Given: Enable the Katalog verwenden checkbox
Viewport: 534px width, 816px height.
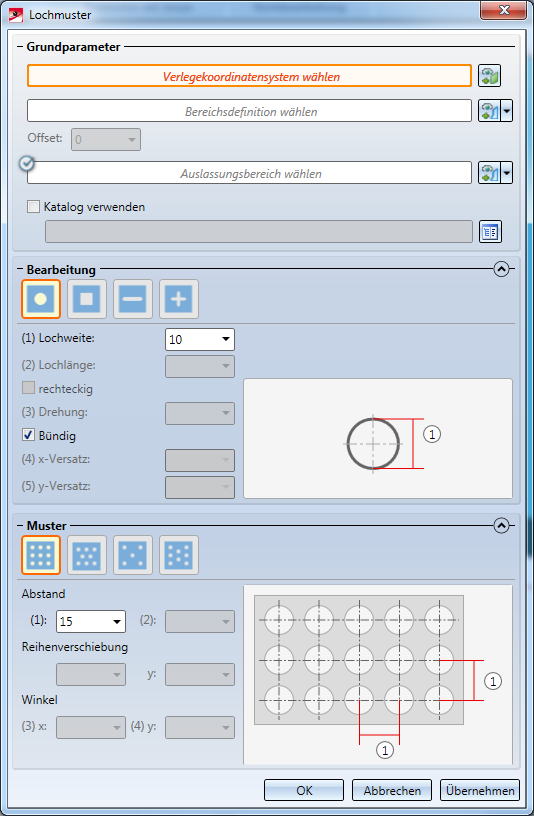Looking at the screenshot, I should [33, 207].
